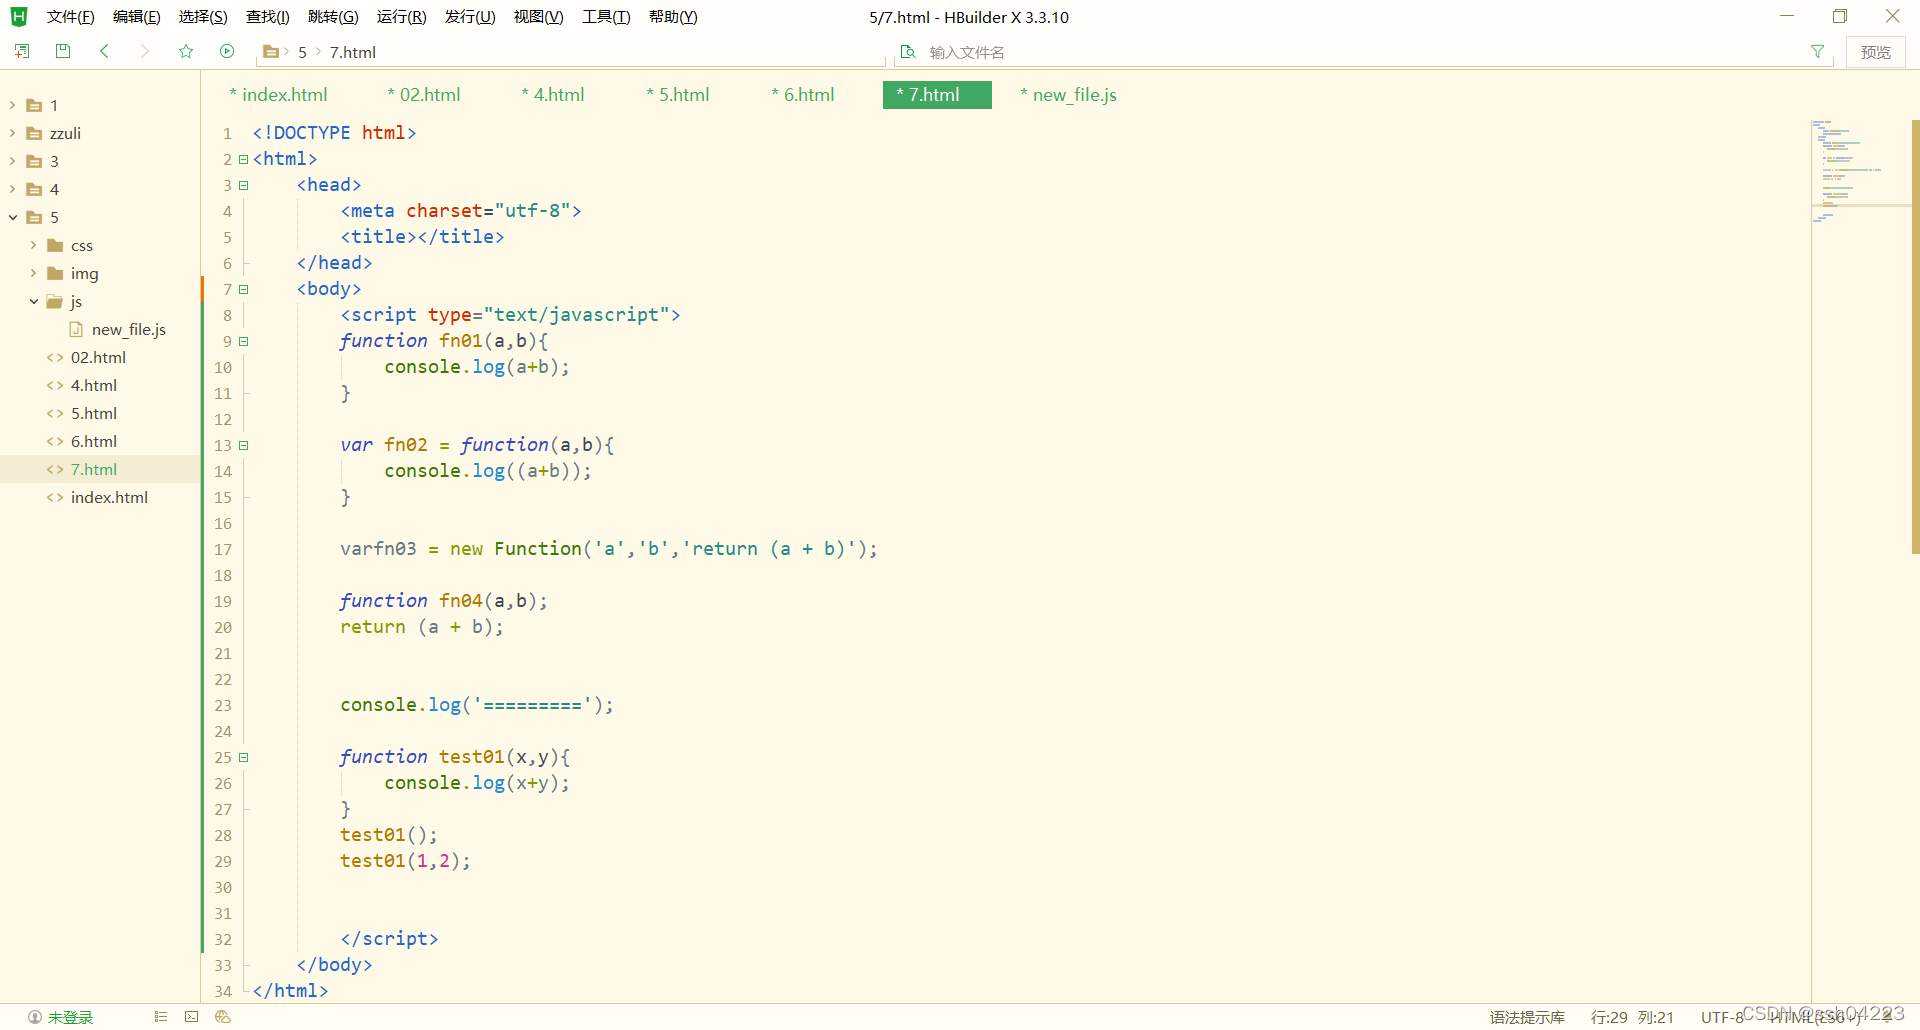Open the 选择(S) menu
This screenshot has height=1030, width=1920.
tap(203, 17)
